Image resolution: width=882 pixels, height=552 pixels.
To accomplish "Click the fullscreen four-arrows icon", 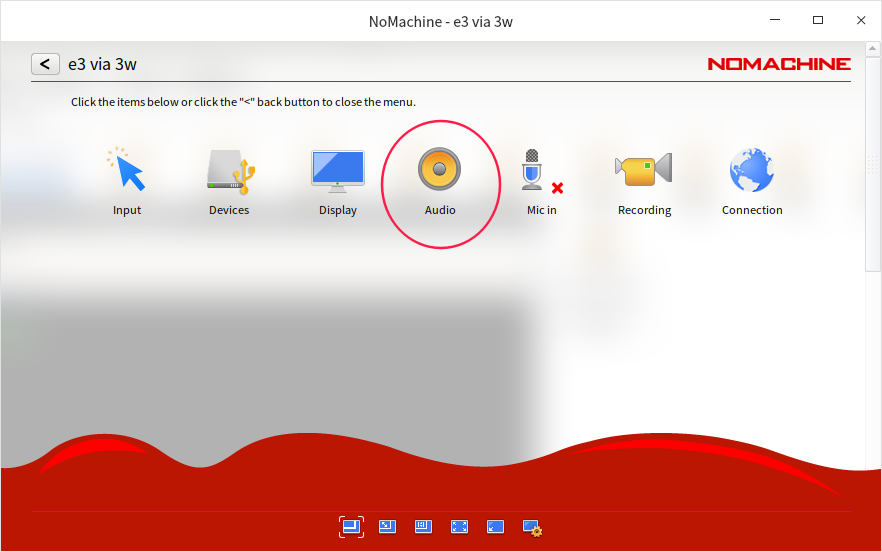I will pos(459,527).
